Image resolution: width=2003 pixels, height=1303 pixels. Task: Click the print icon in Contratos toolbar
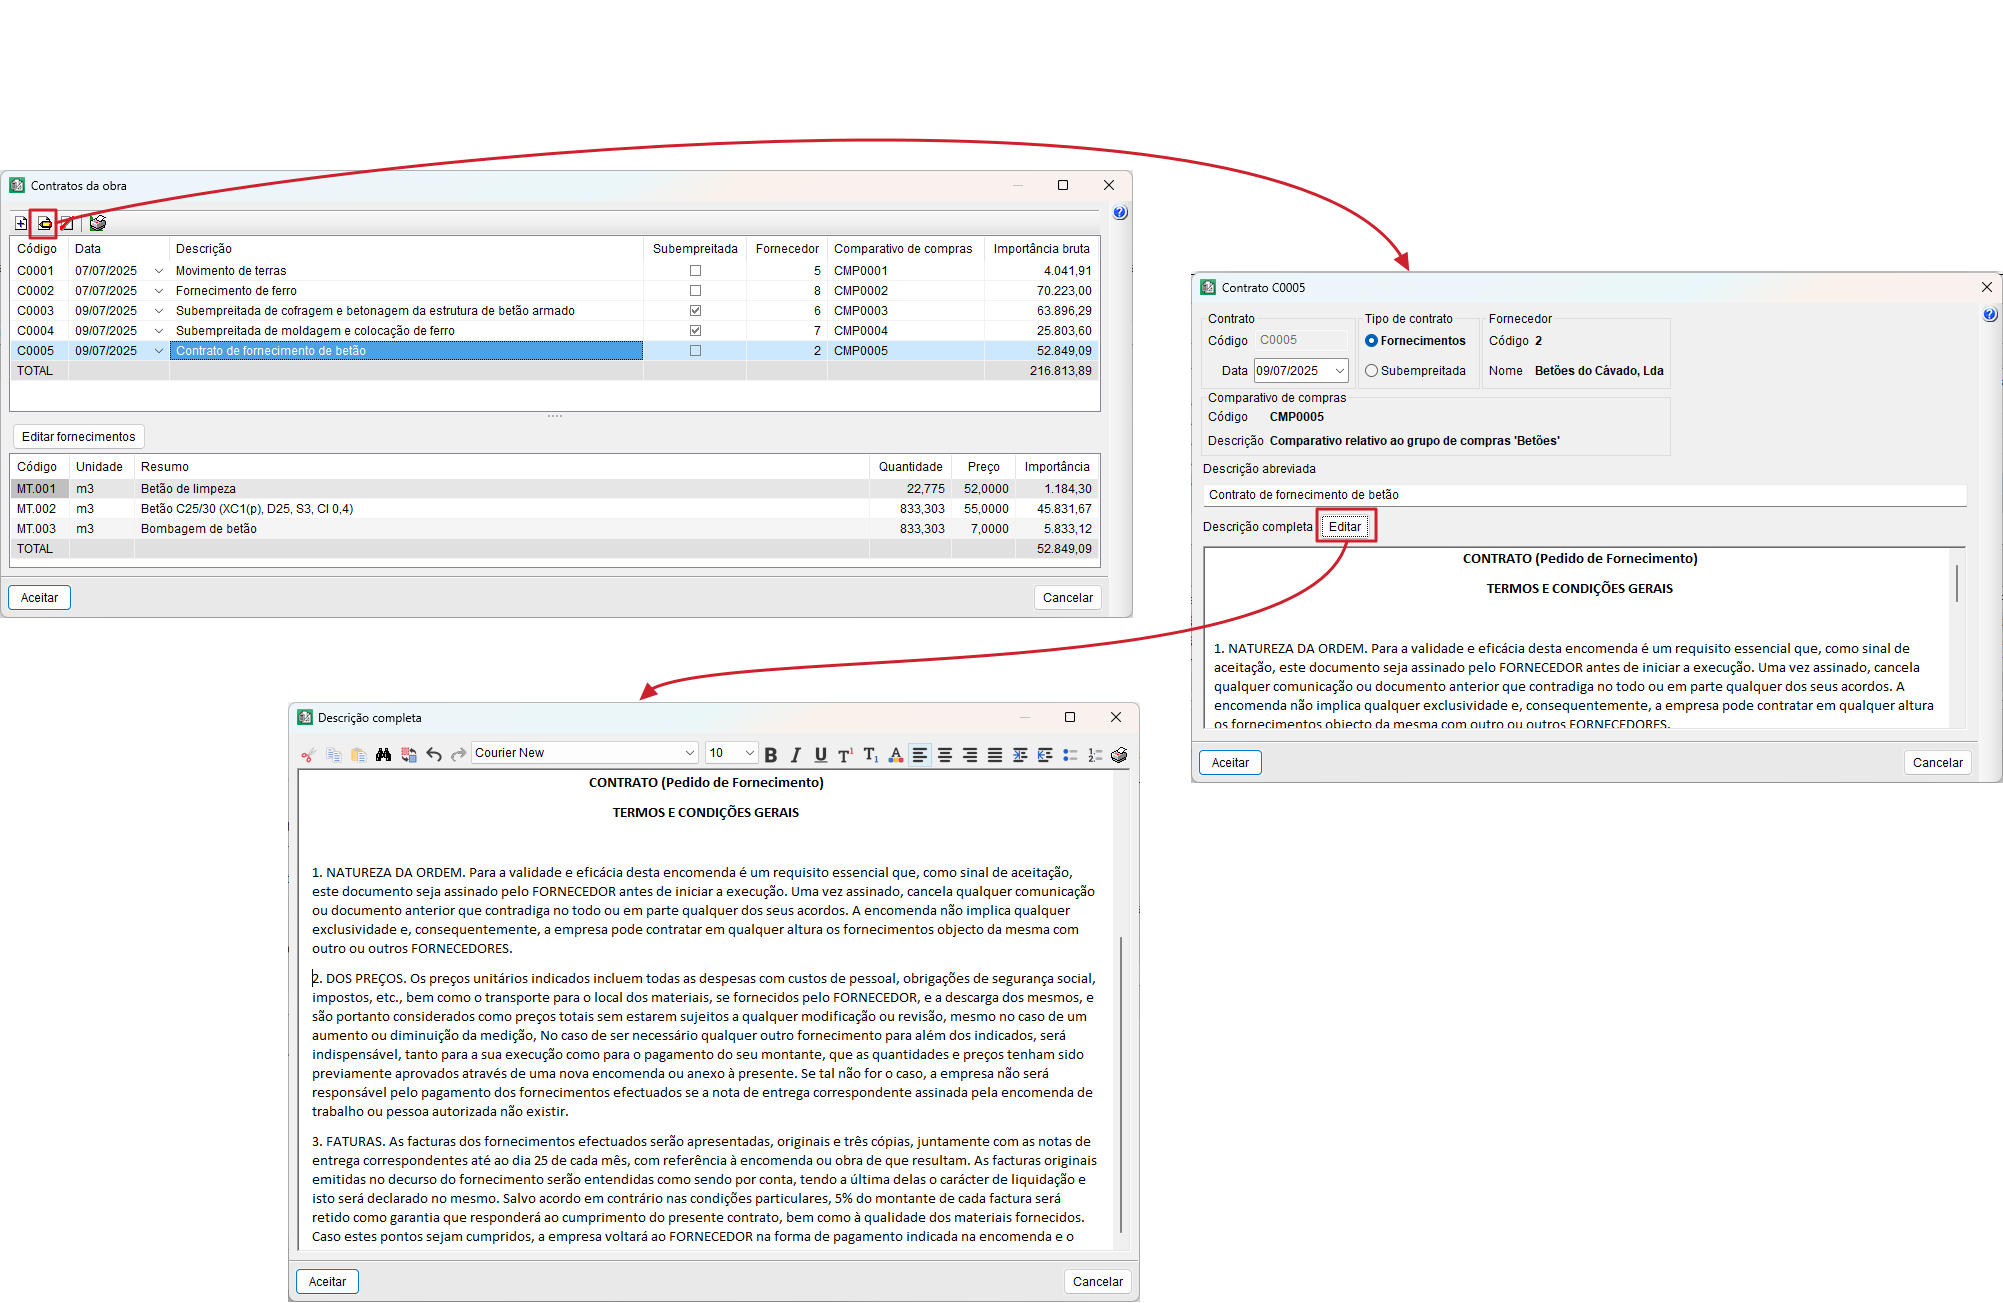pyautogui.click(x=98, y=223)
